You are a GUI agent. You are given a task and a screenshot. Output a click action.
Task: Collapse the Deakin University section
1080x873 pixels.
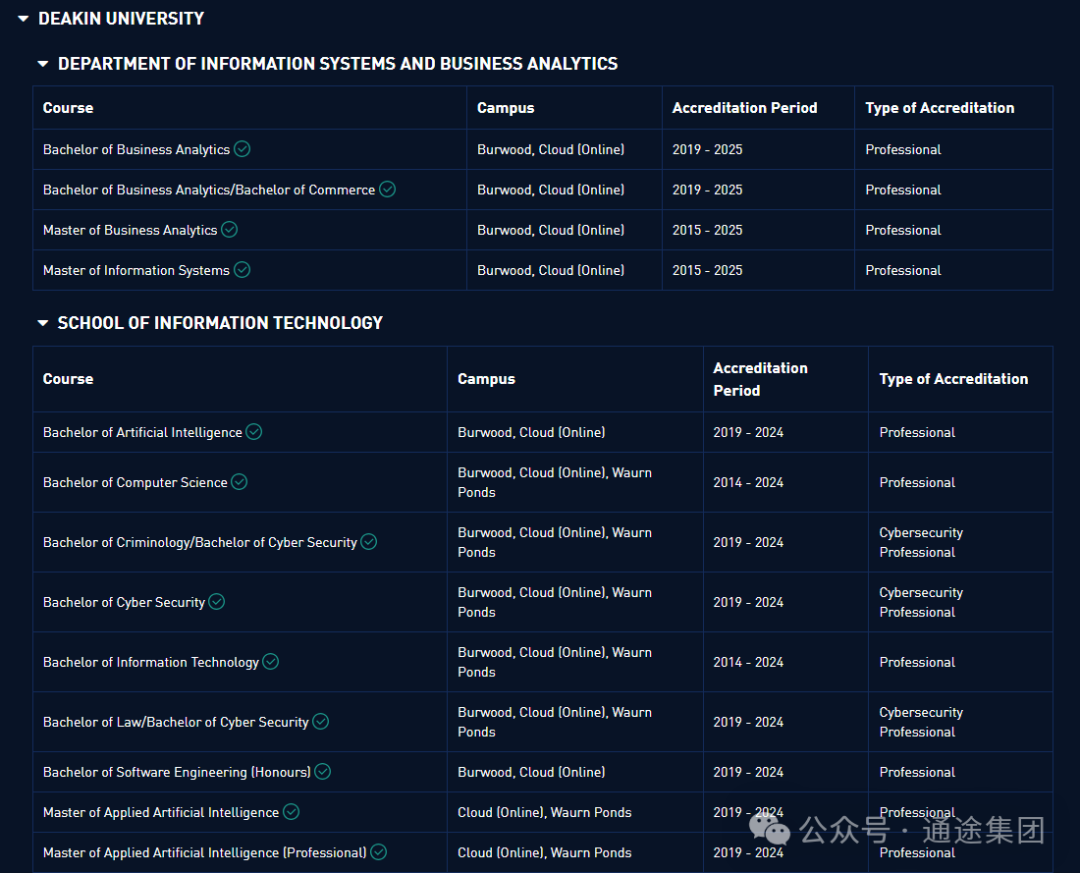(23, 19)
